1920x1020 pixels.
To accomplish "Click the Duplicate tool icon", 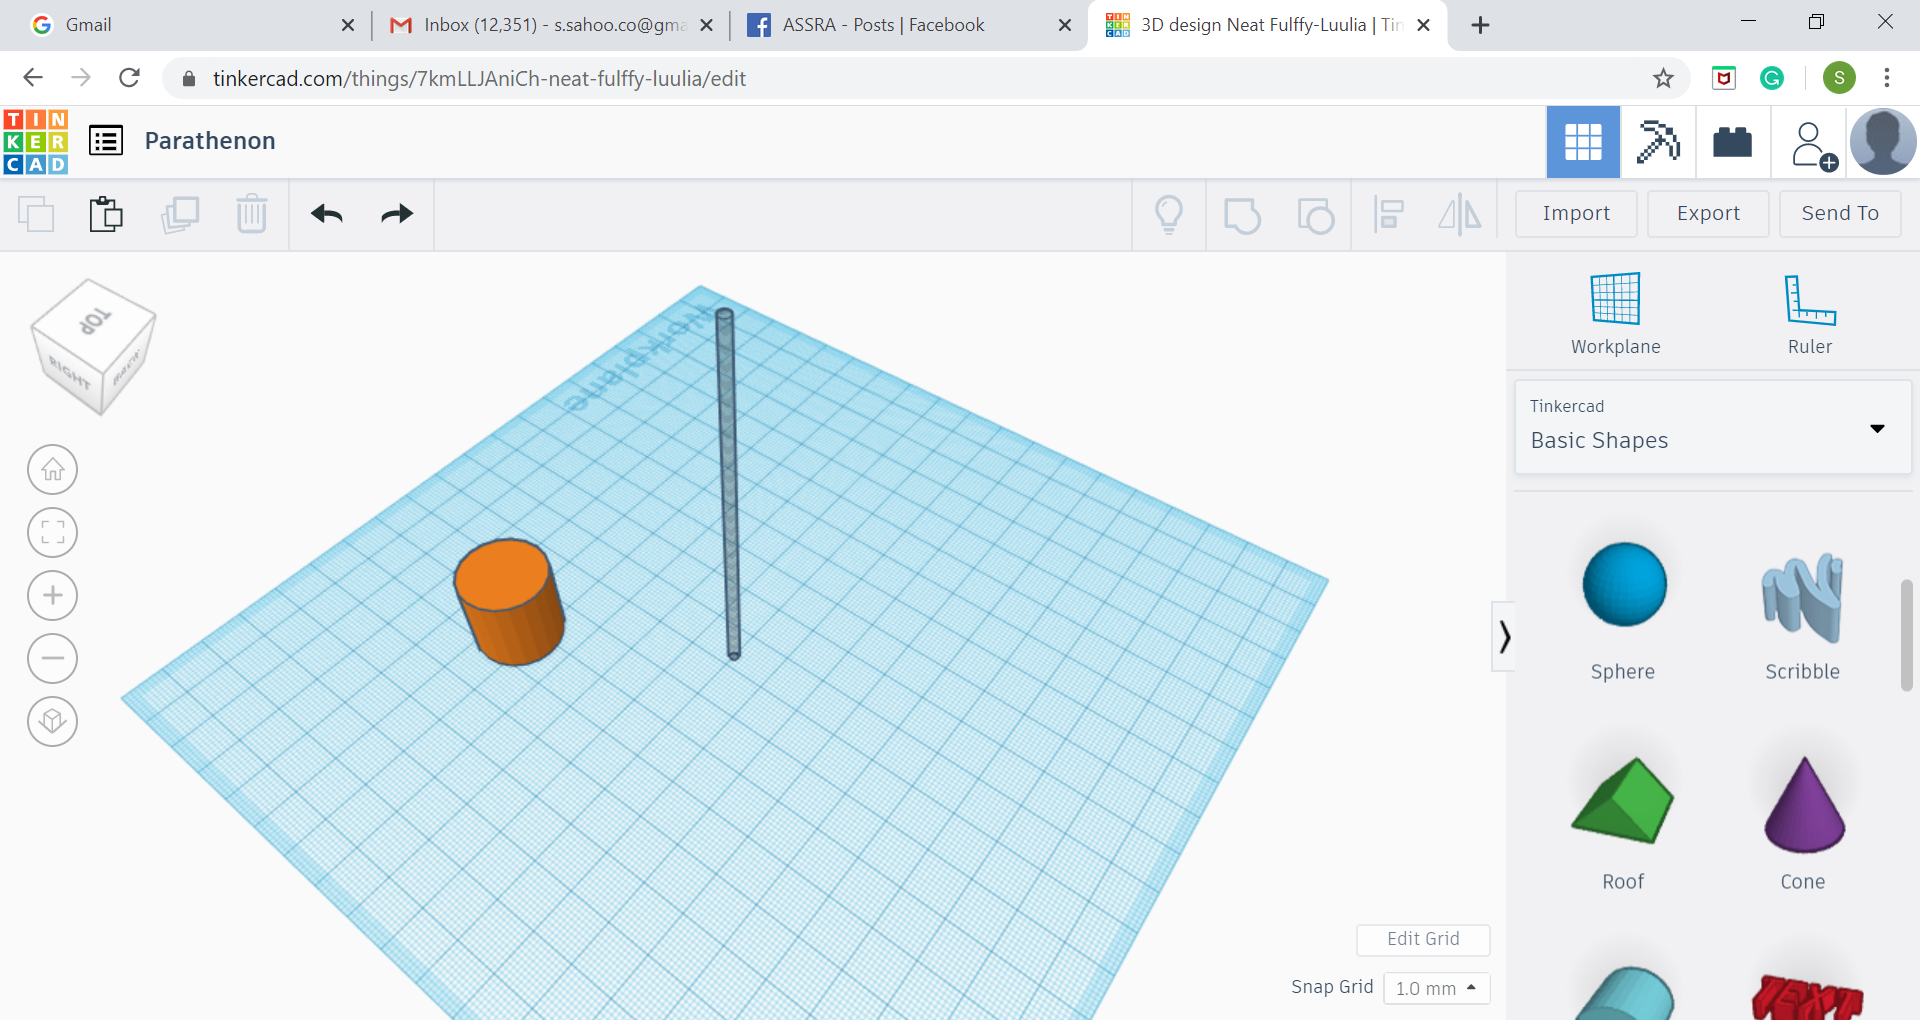I will coord(180,214).
